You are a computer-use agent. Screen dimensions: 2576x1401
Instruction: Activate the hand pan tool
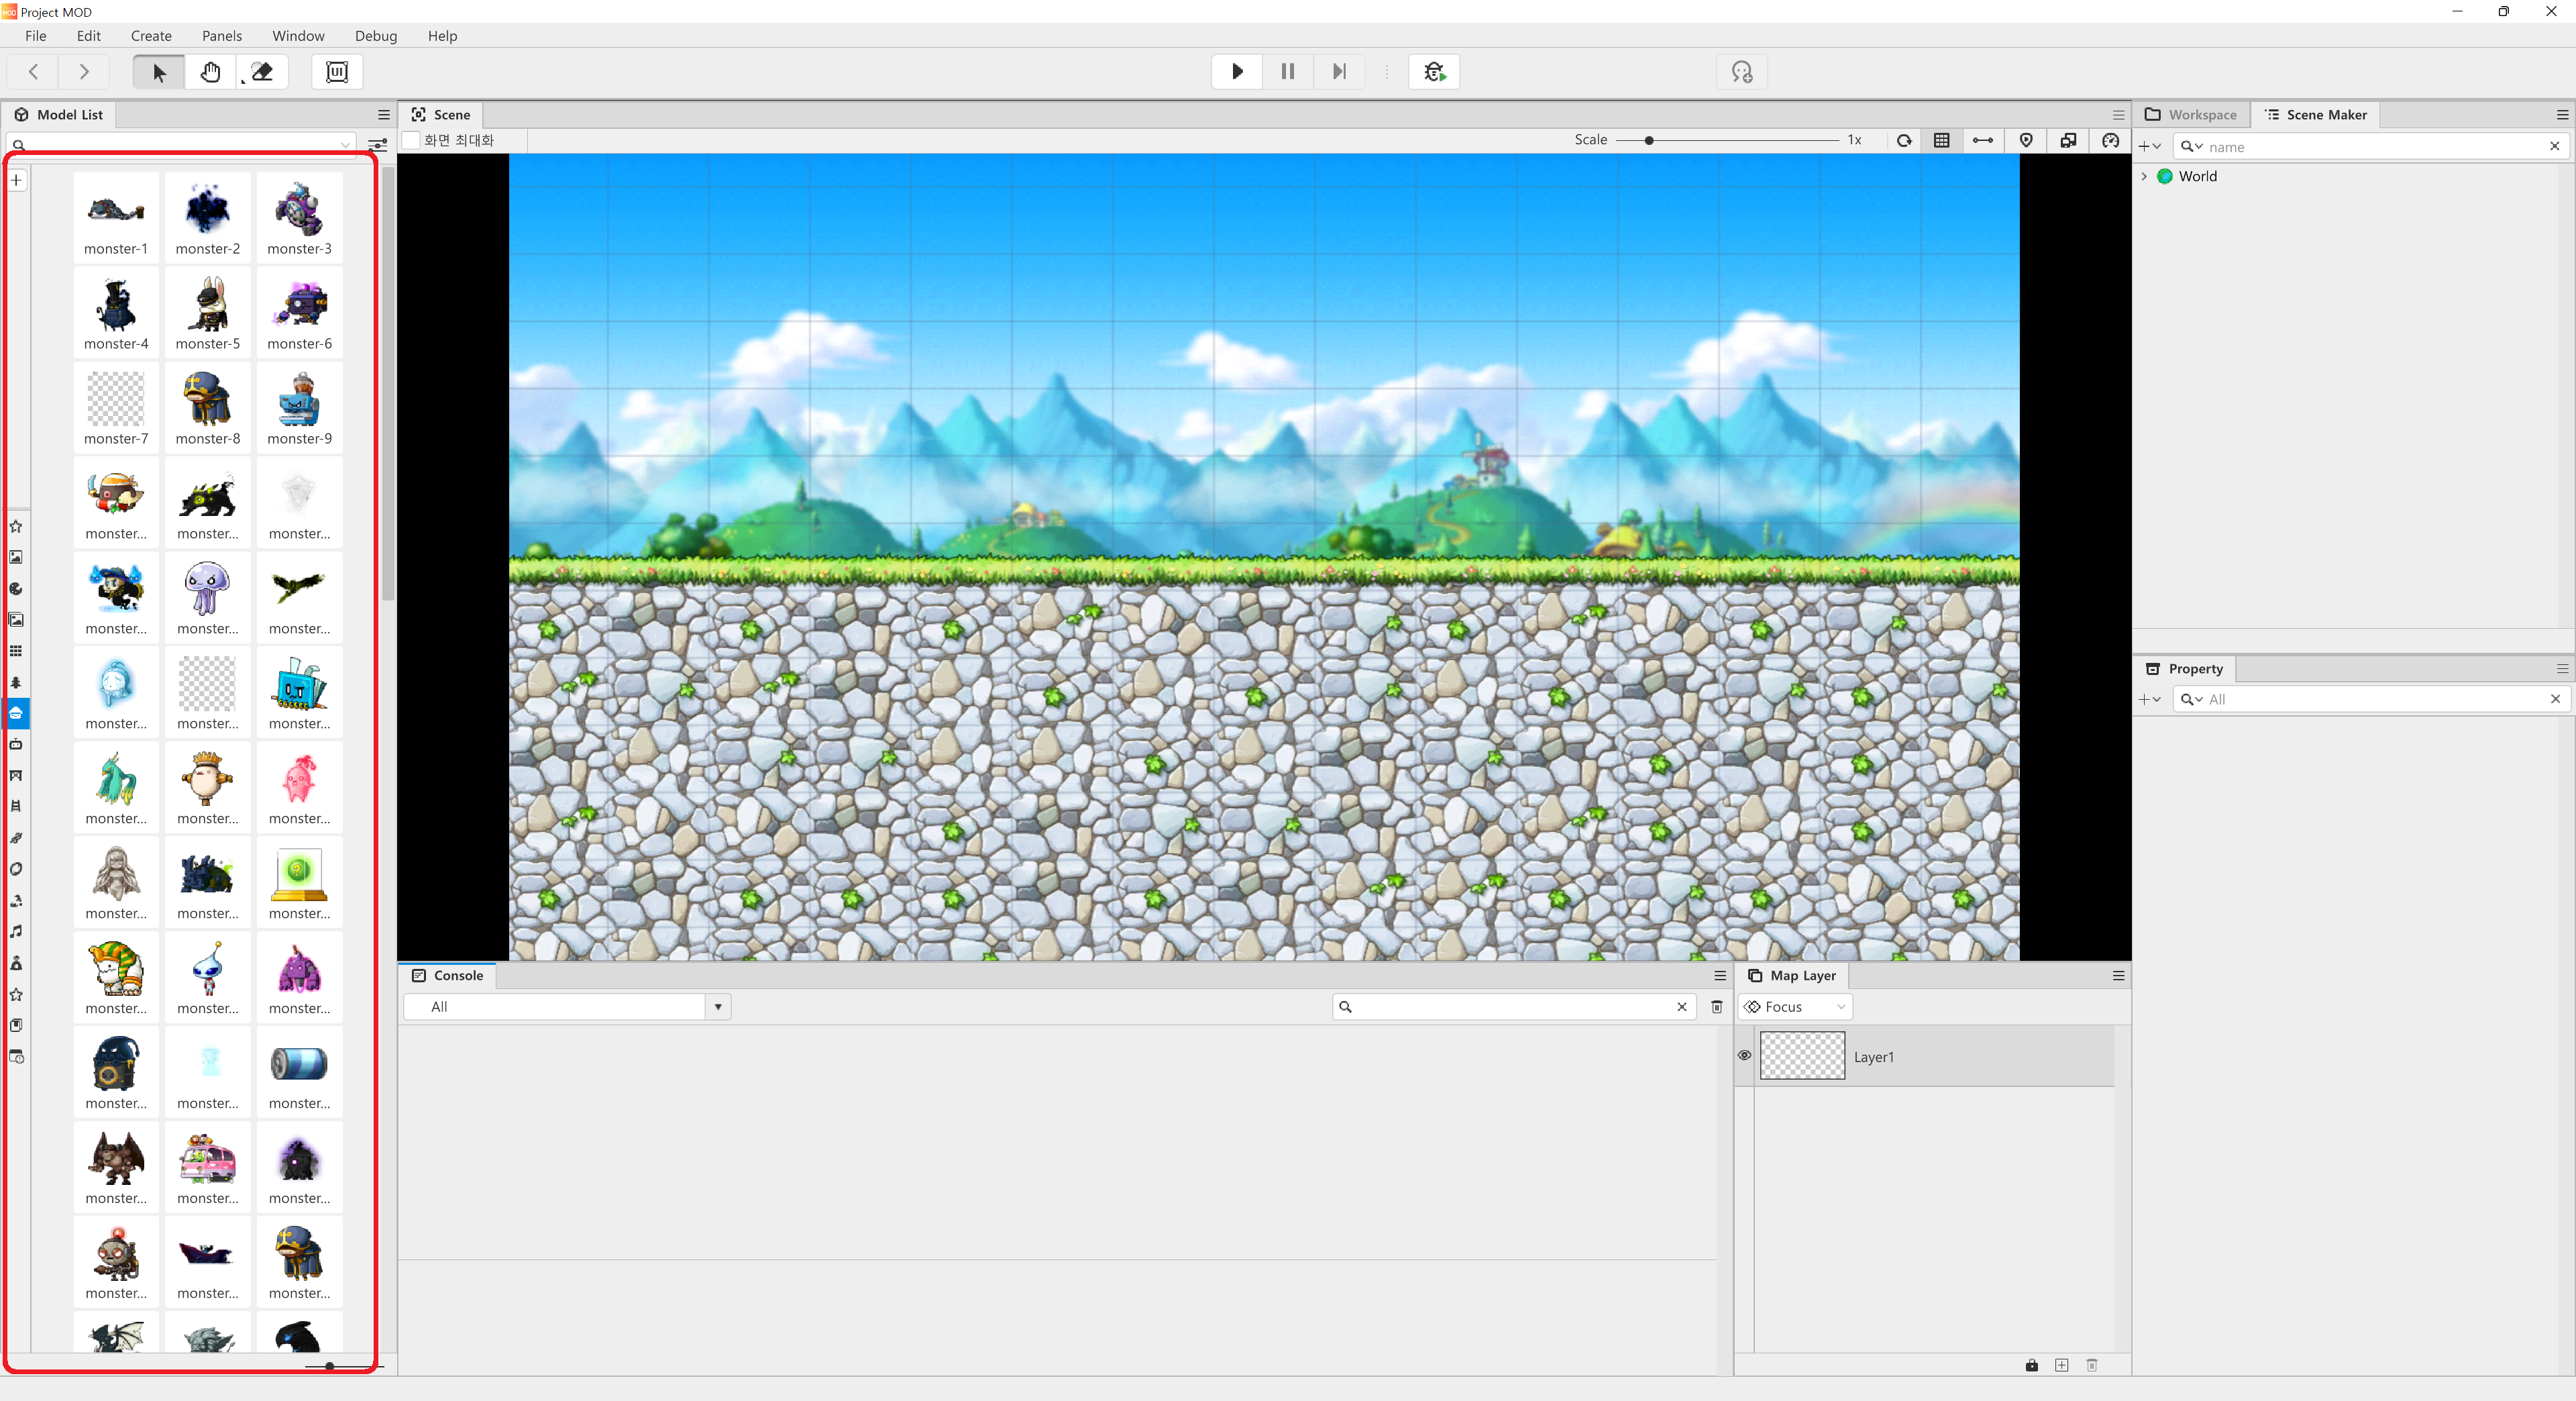(x=210, y=72)
